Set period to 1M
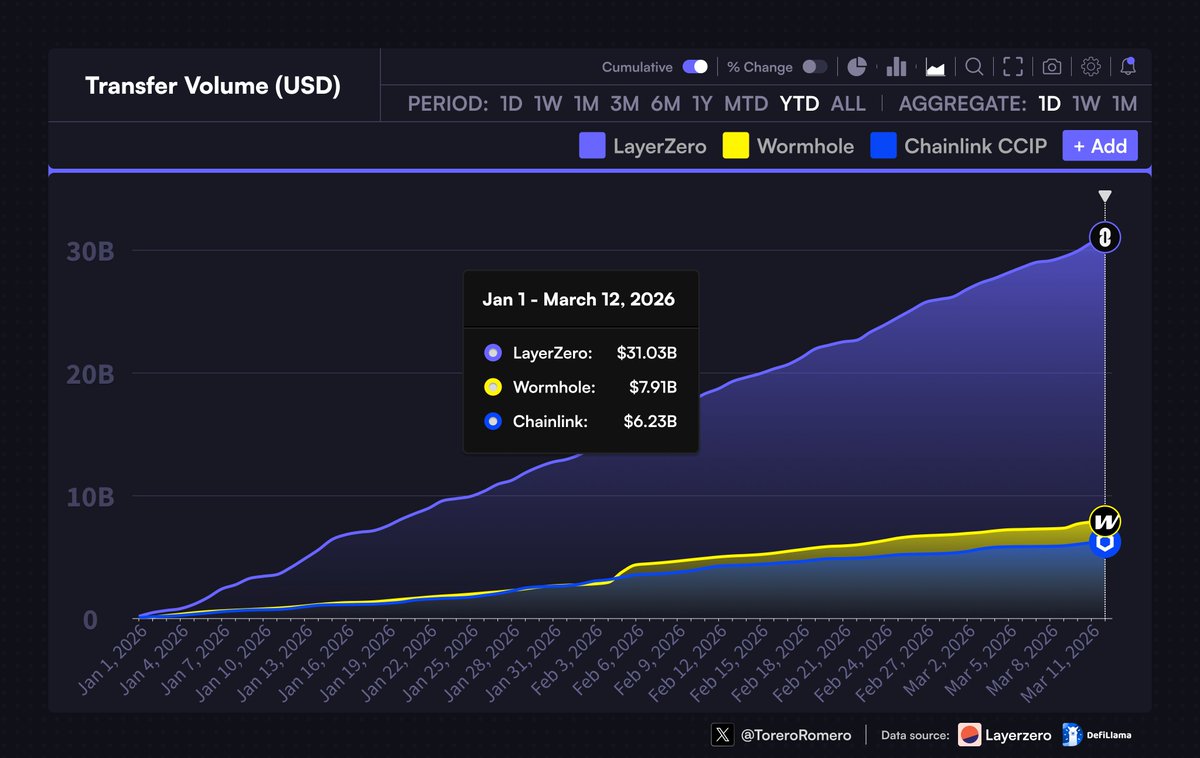 [x=586, y=104]
